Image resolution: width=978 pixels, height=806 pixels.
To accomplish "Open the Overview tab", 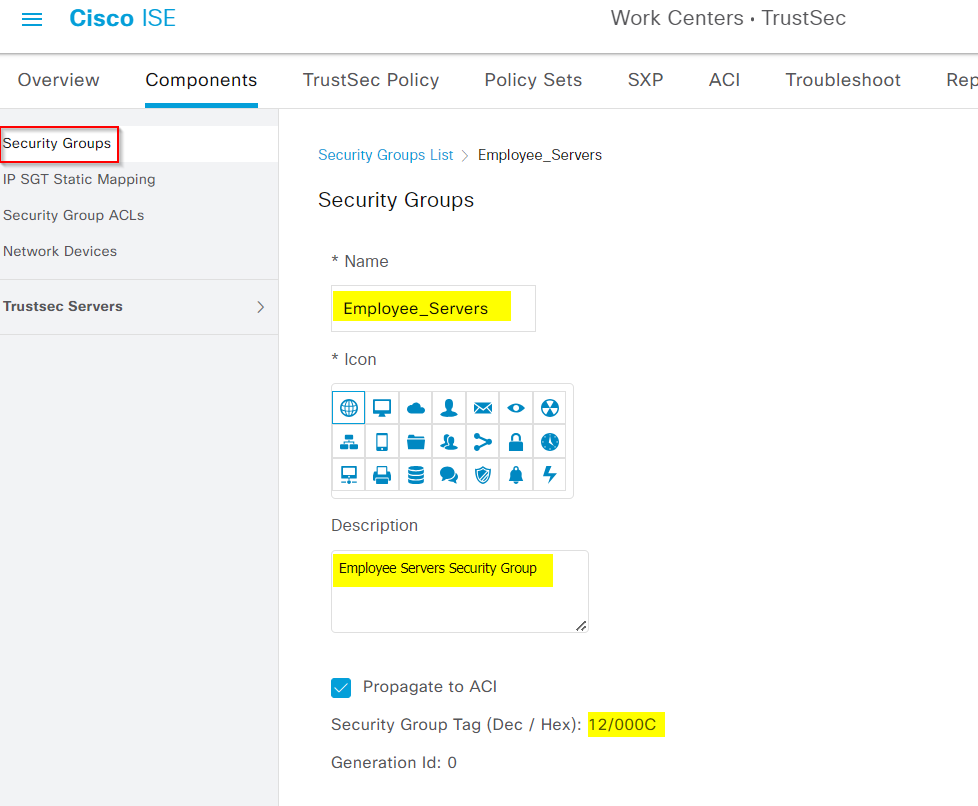I will click(59, 80).
